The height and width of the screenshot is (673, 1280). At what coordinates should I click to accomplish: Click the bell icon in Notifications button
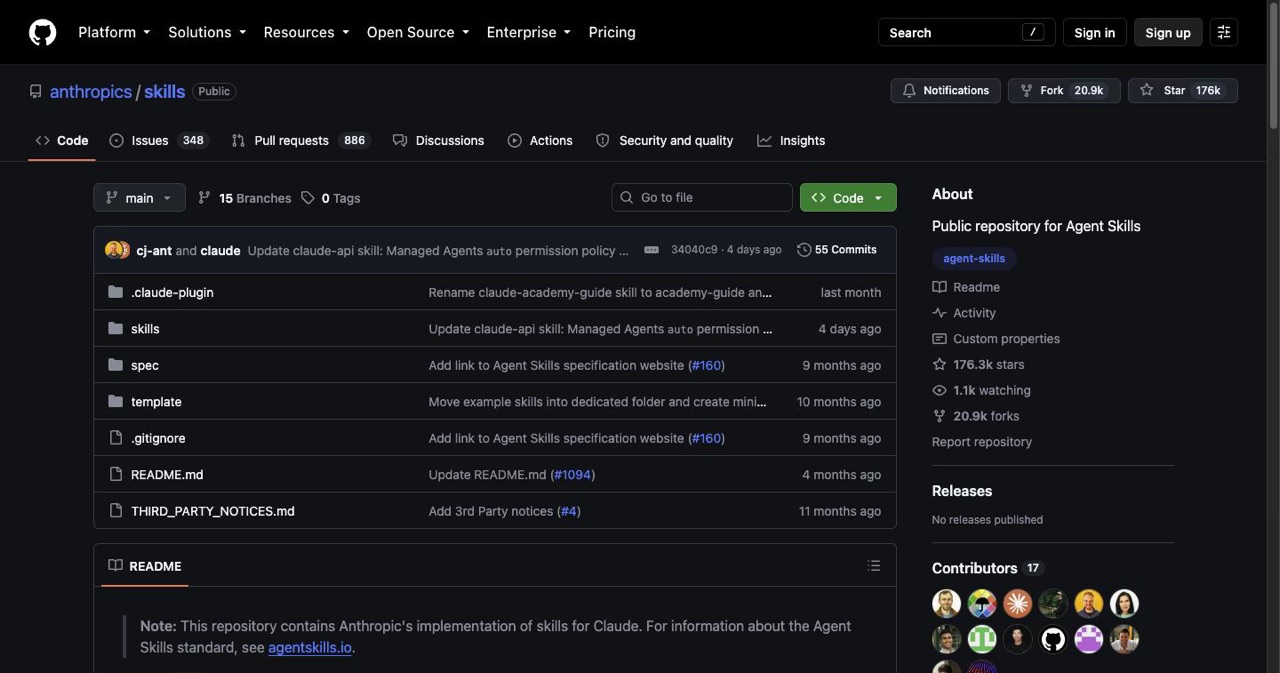click(909, 90)
